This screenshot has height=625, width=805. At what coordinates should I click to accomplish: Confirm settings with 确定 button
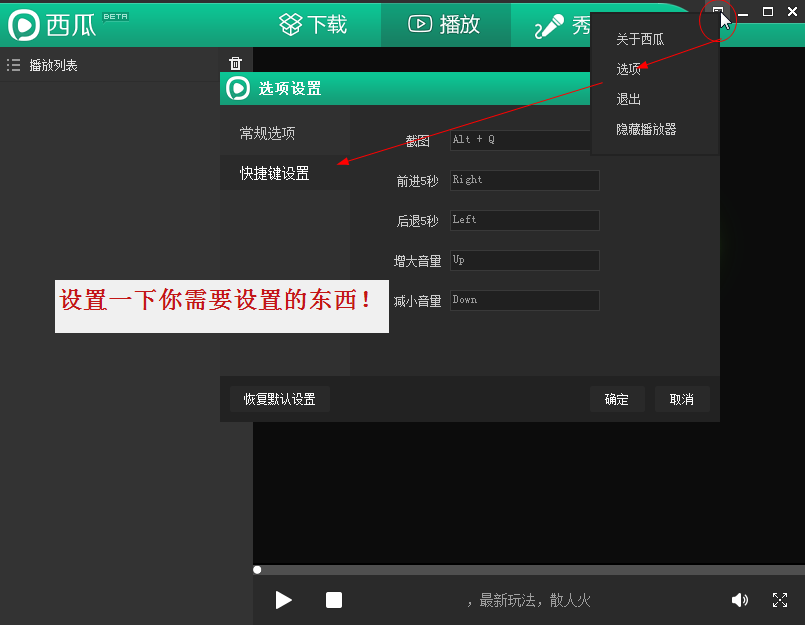click(617, 399)
